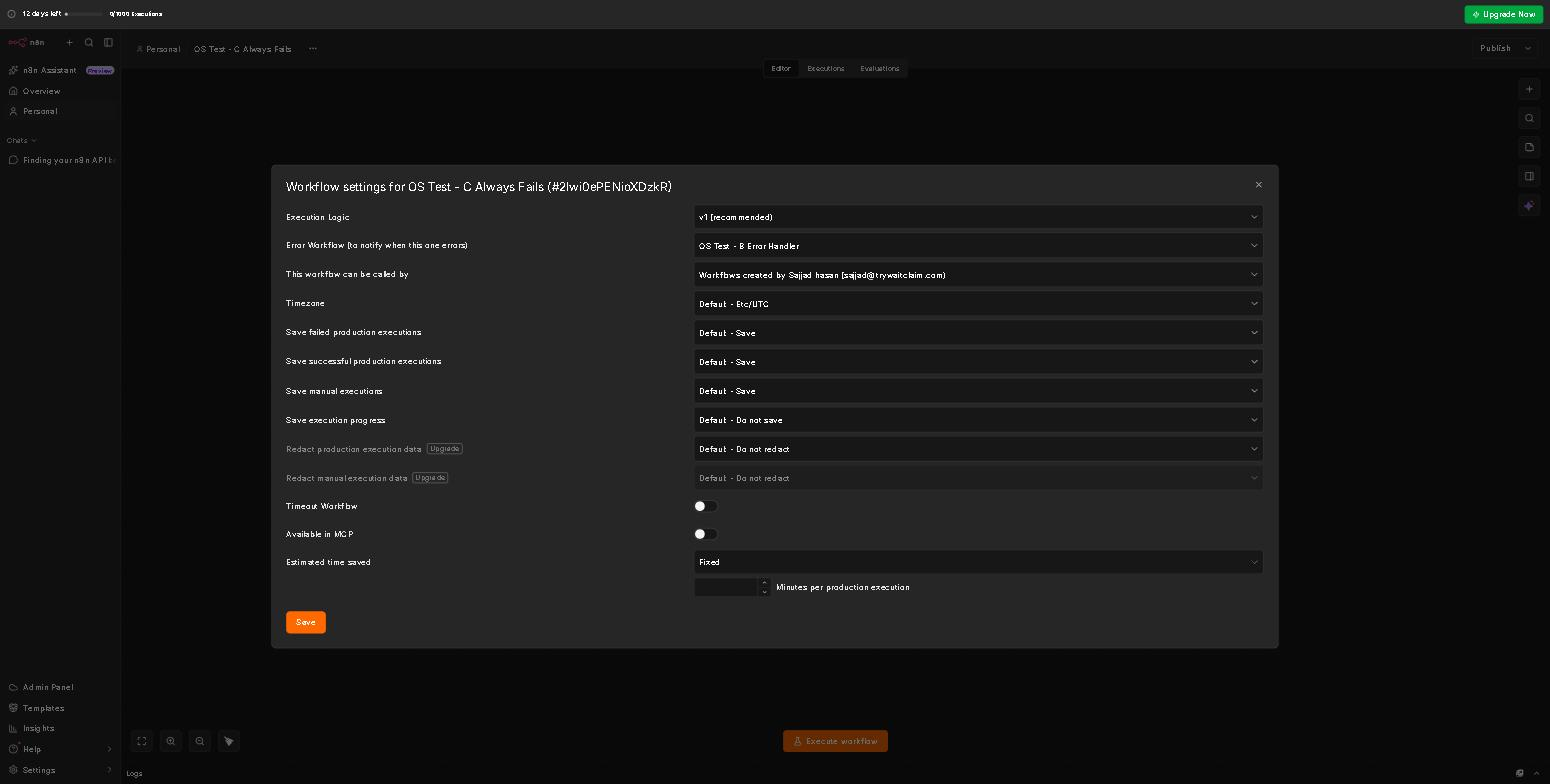This screenshot has width=1550, height=784.
Task: Click the minutes per production execution field
Action: tap(727, 587)
